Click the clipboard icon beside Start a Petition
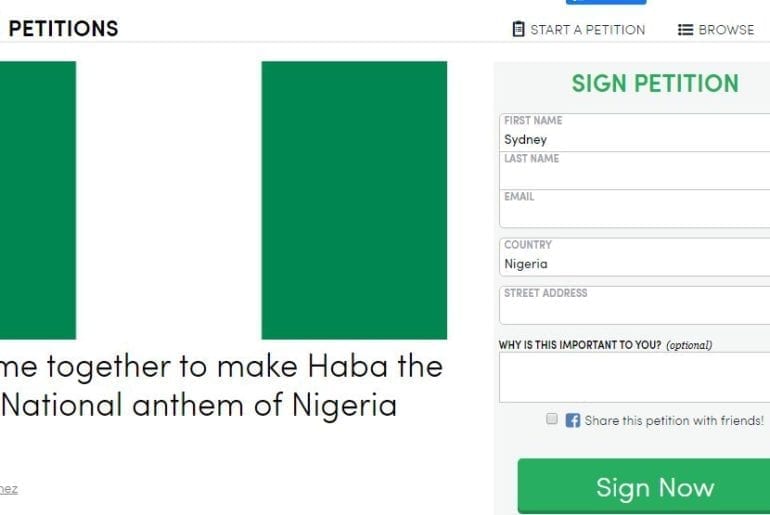The width and height of the screenshot is (770, 515). tap(518, 29)
